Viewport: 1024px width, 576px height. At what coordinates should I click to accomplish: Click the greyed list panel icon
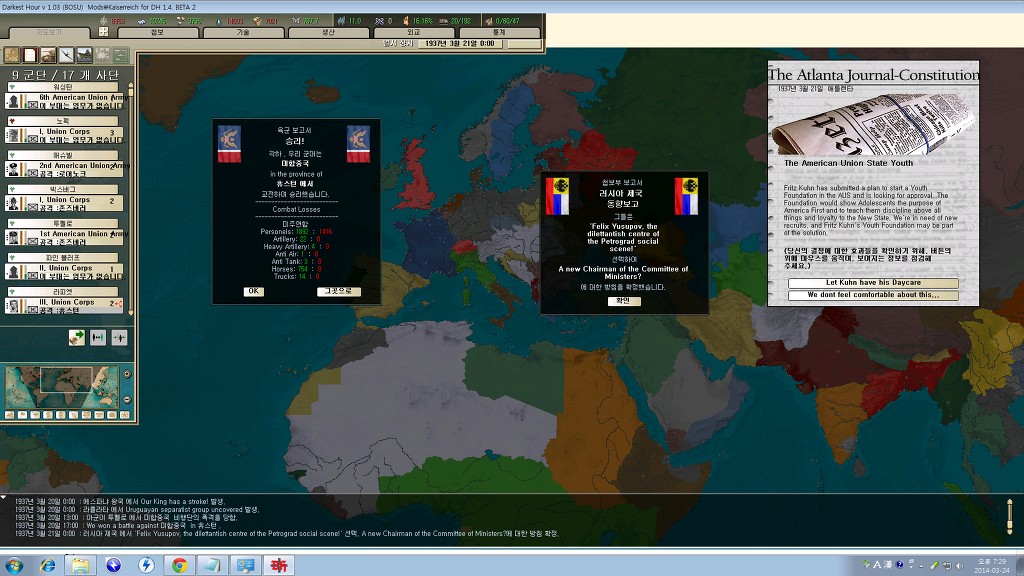(121, 55)
